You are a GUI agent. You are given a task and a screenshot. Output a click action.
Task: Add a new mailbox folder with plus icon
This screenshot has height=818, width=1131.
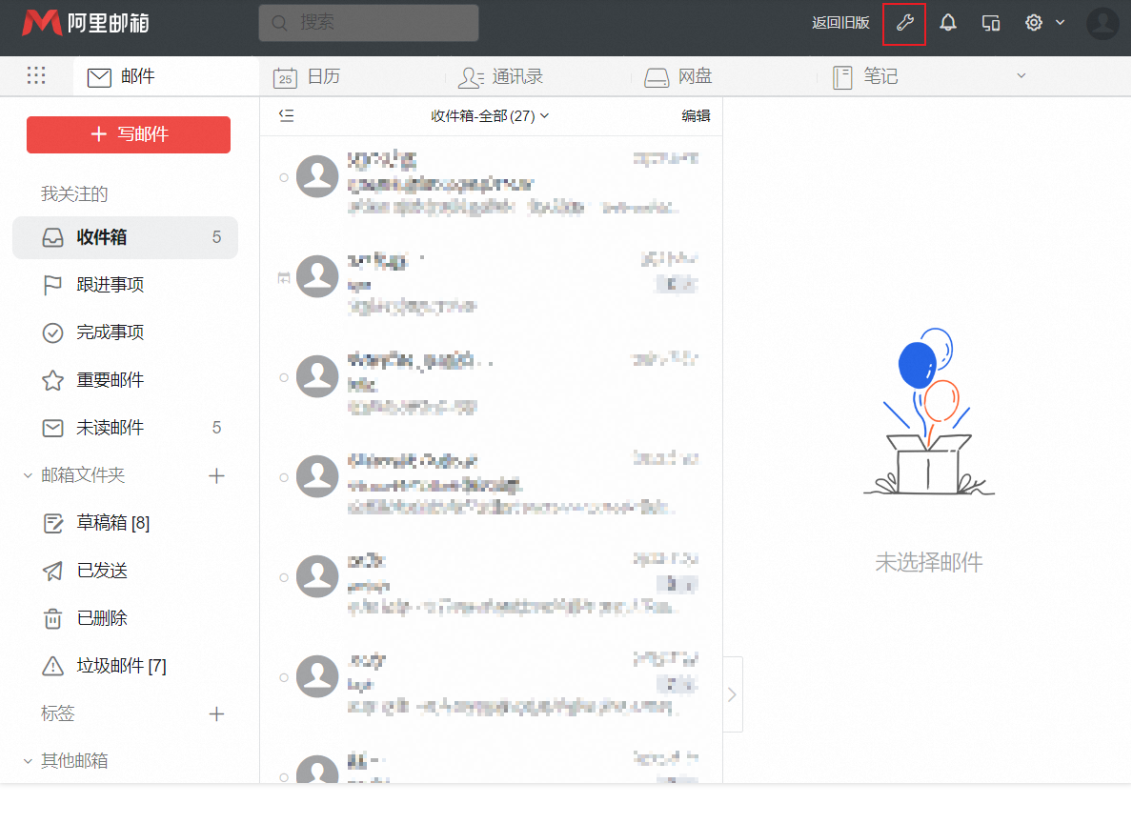tap(216, 476)
